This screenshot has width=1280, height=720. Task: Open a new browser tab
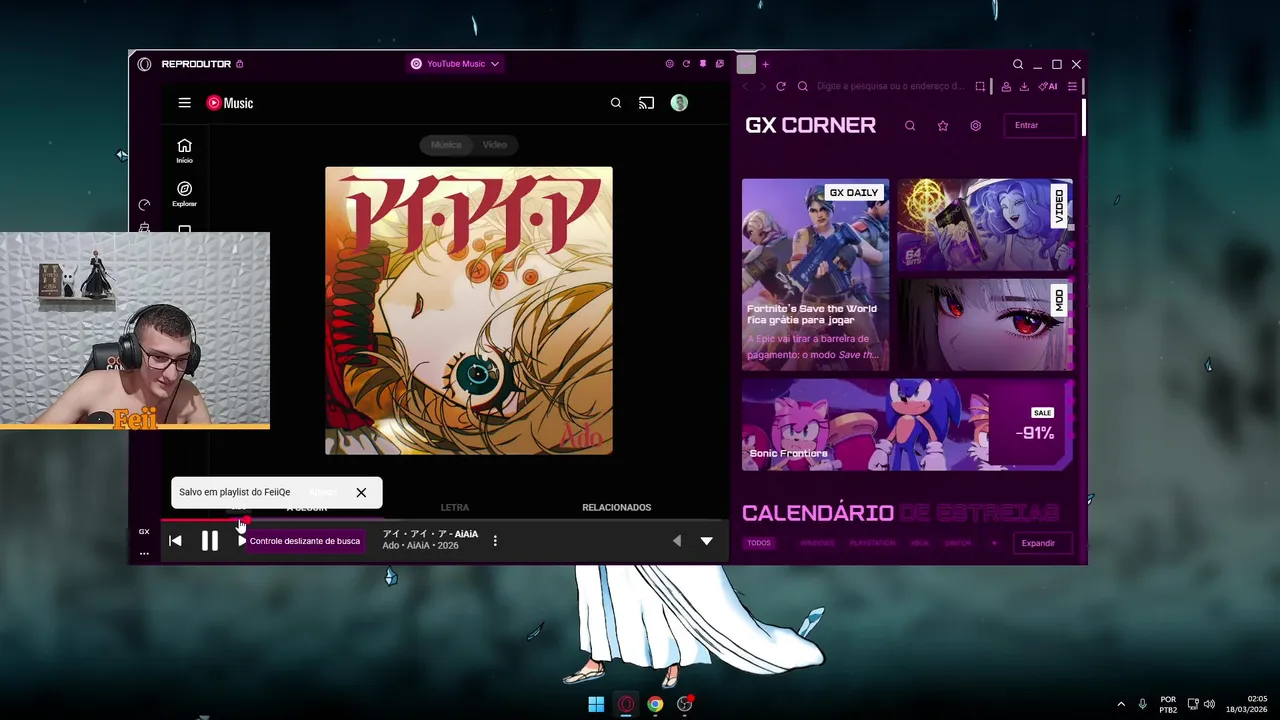(765, 64)
